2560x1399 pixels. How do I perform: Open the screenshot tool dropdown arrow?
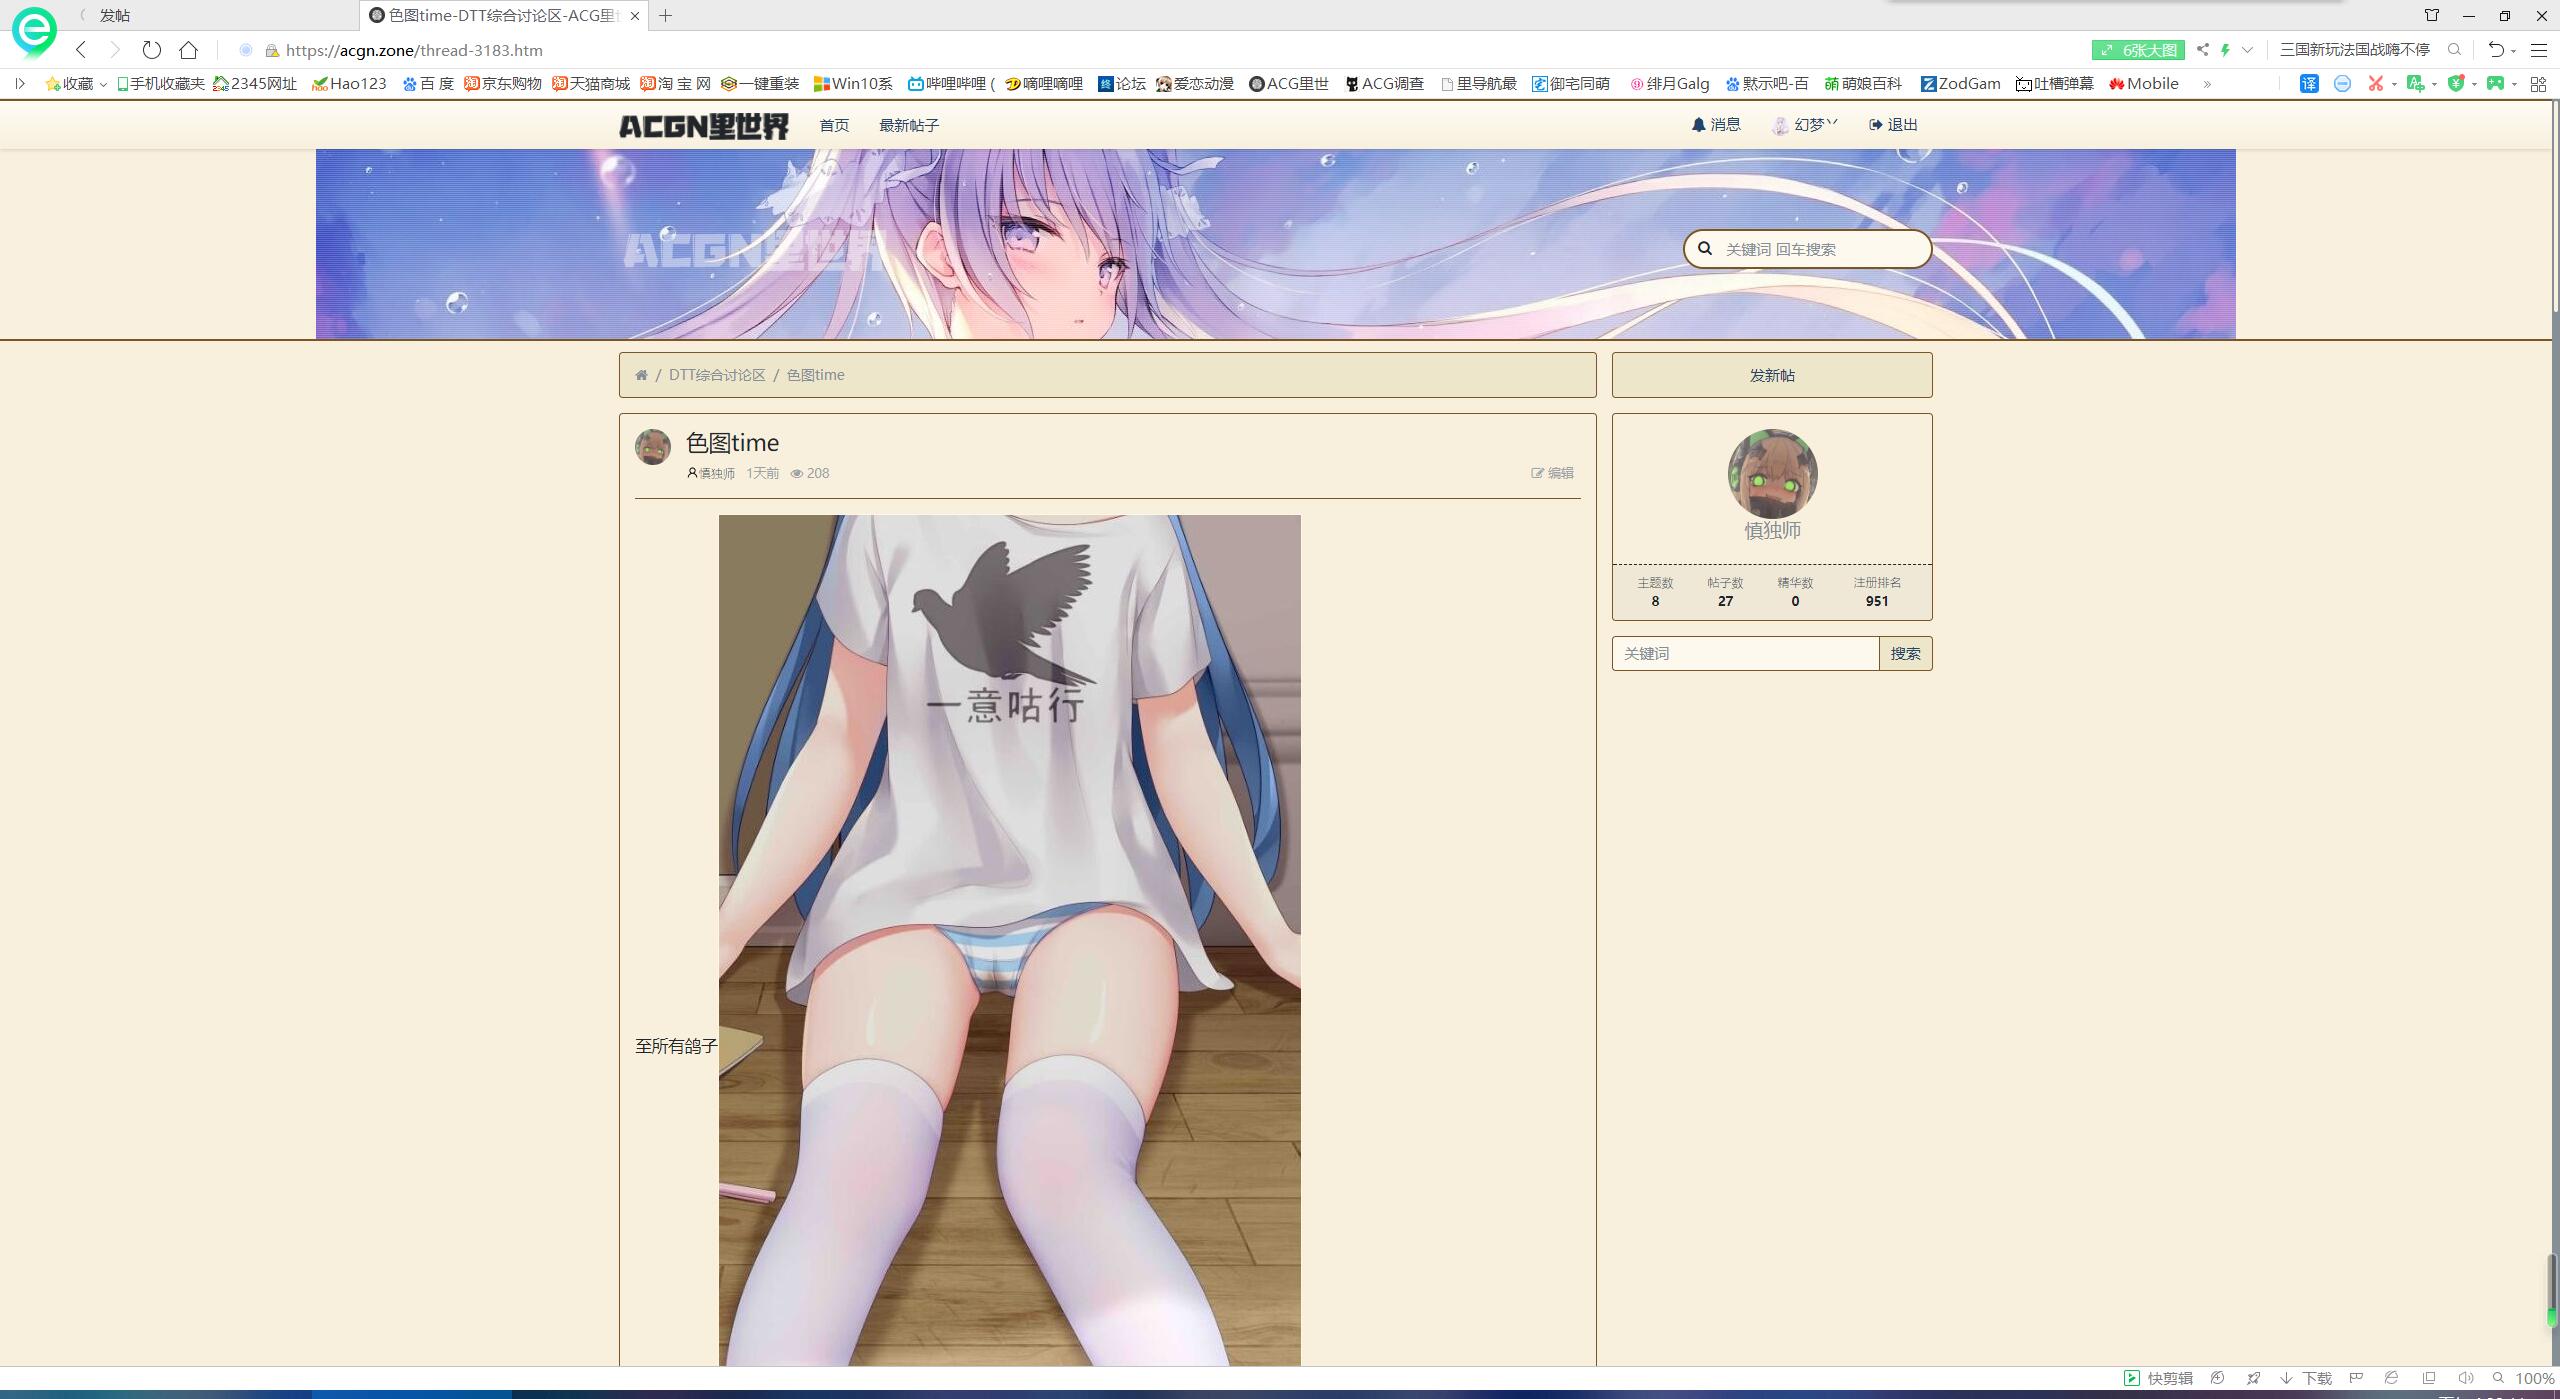pyautogui.click(x=2394, y=84)
